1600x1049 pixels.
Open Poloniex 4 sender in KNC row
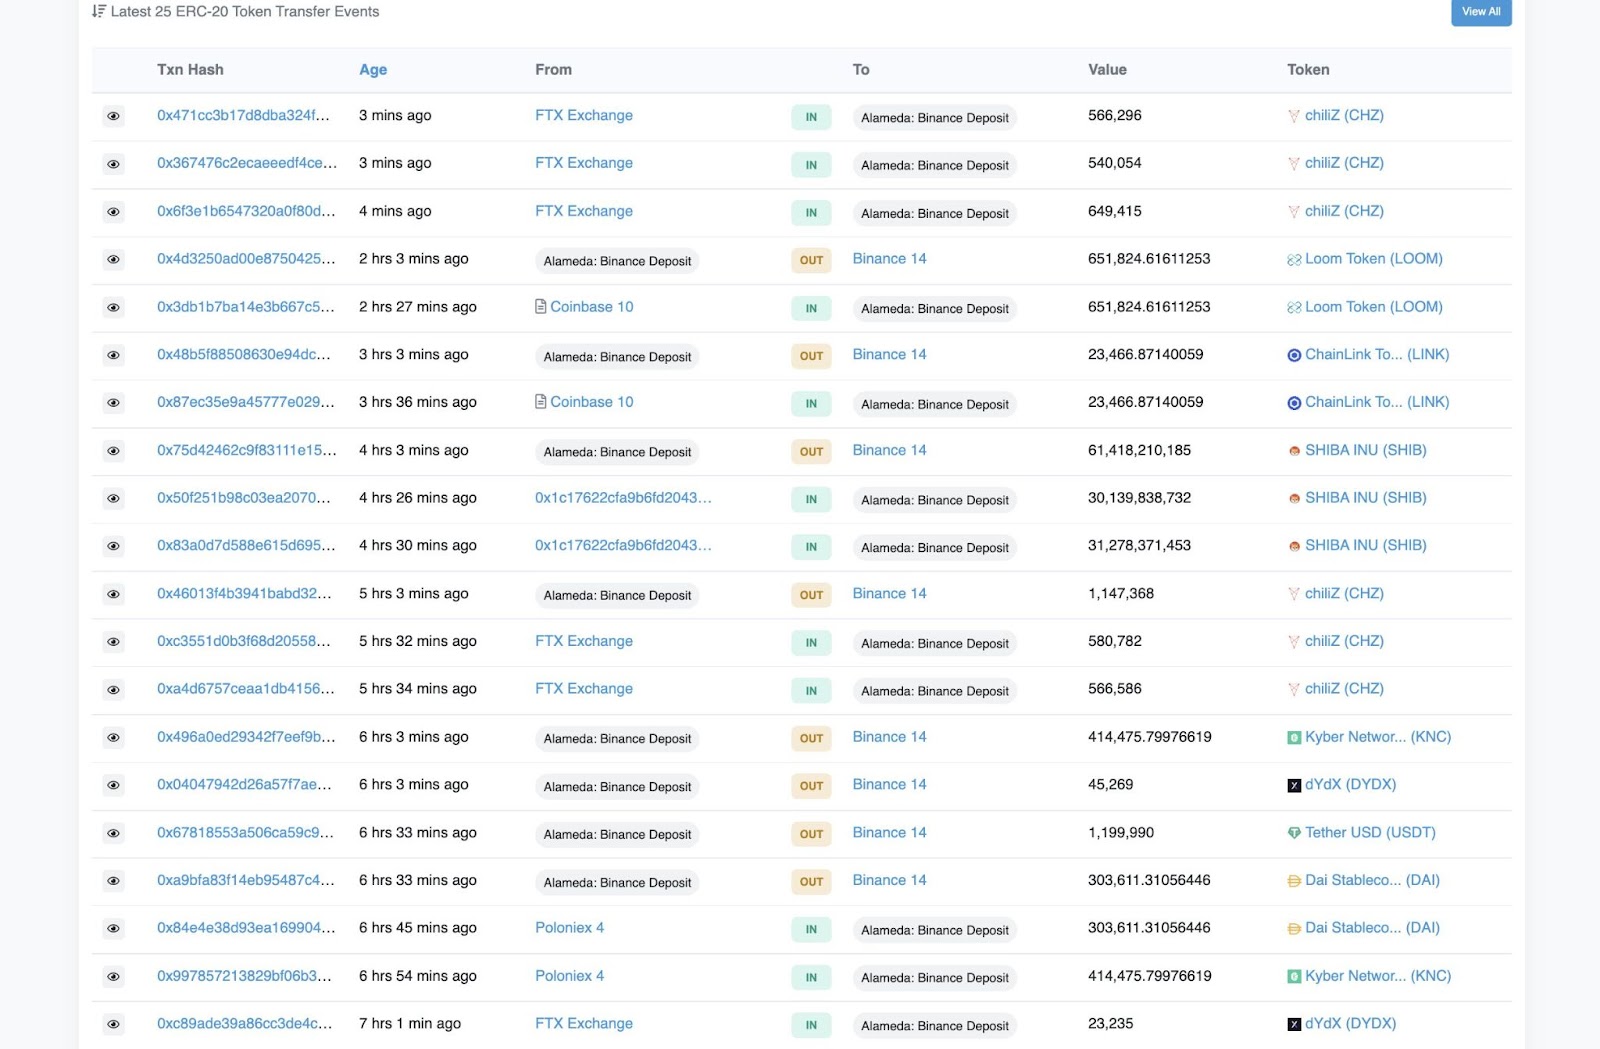(570, 976)
